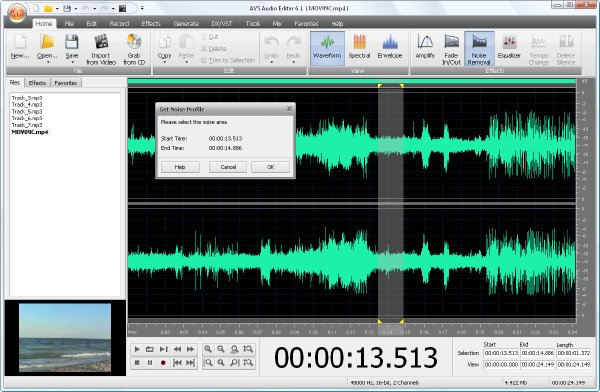This screenshot has height=392, width=600.
Task: Click play to end button
Action: pos(163,349)
